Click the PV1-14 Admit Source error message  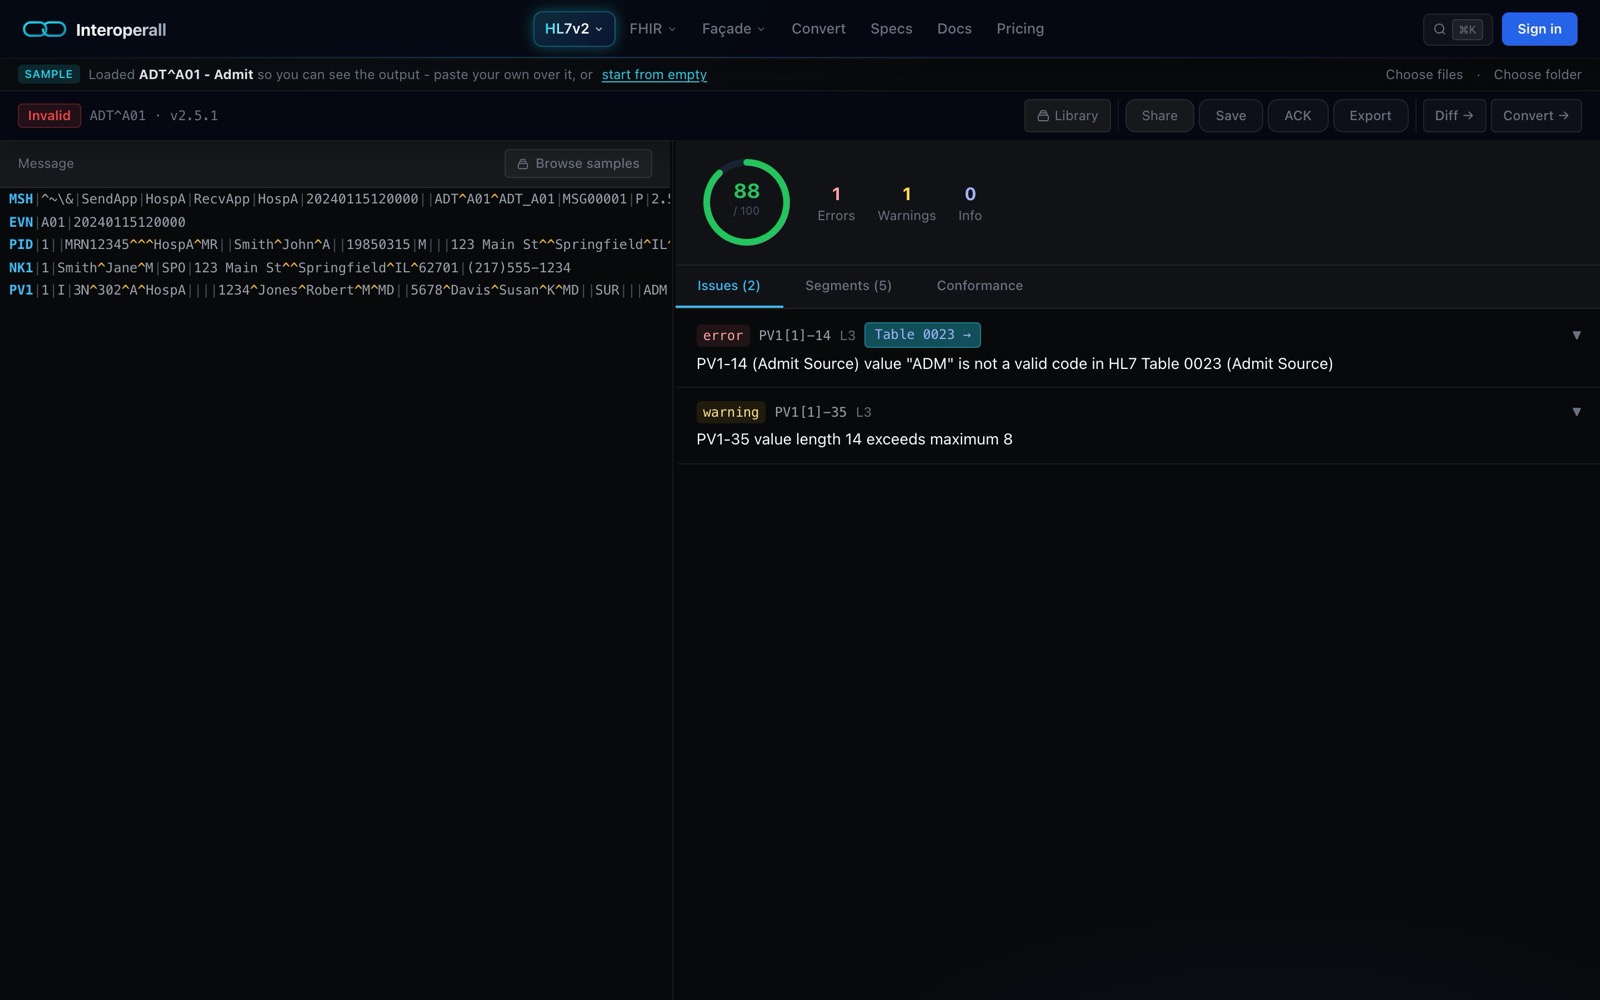[x=1014, y=364]
